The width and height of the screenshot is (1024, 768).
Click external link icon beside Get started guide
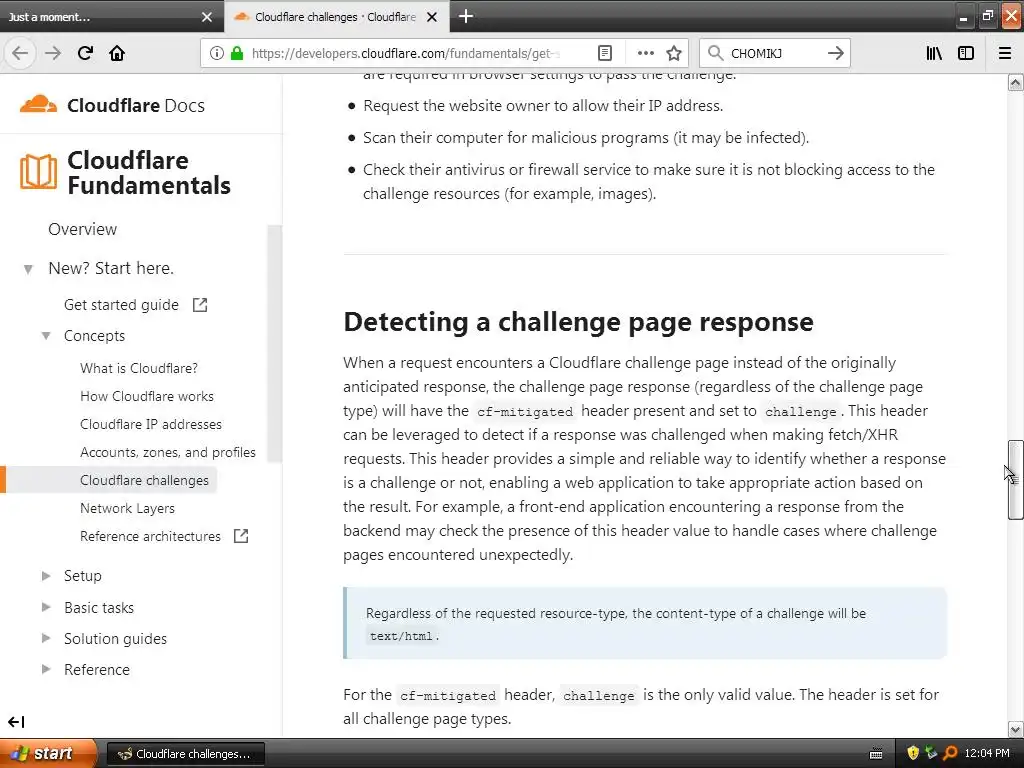(200, 305)
